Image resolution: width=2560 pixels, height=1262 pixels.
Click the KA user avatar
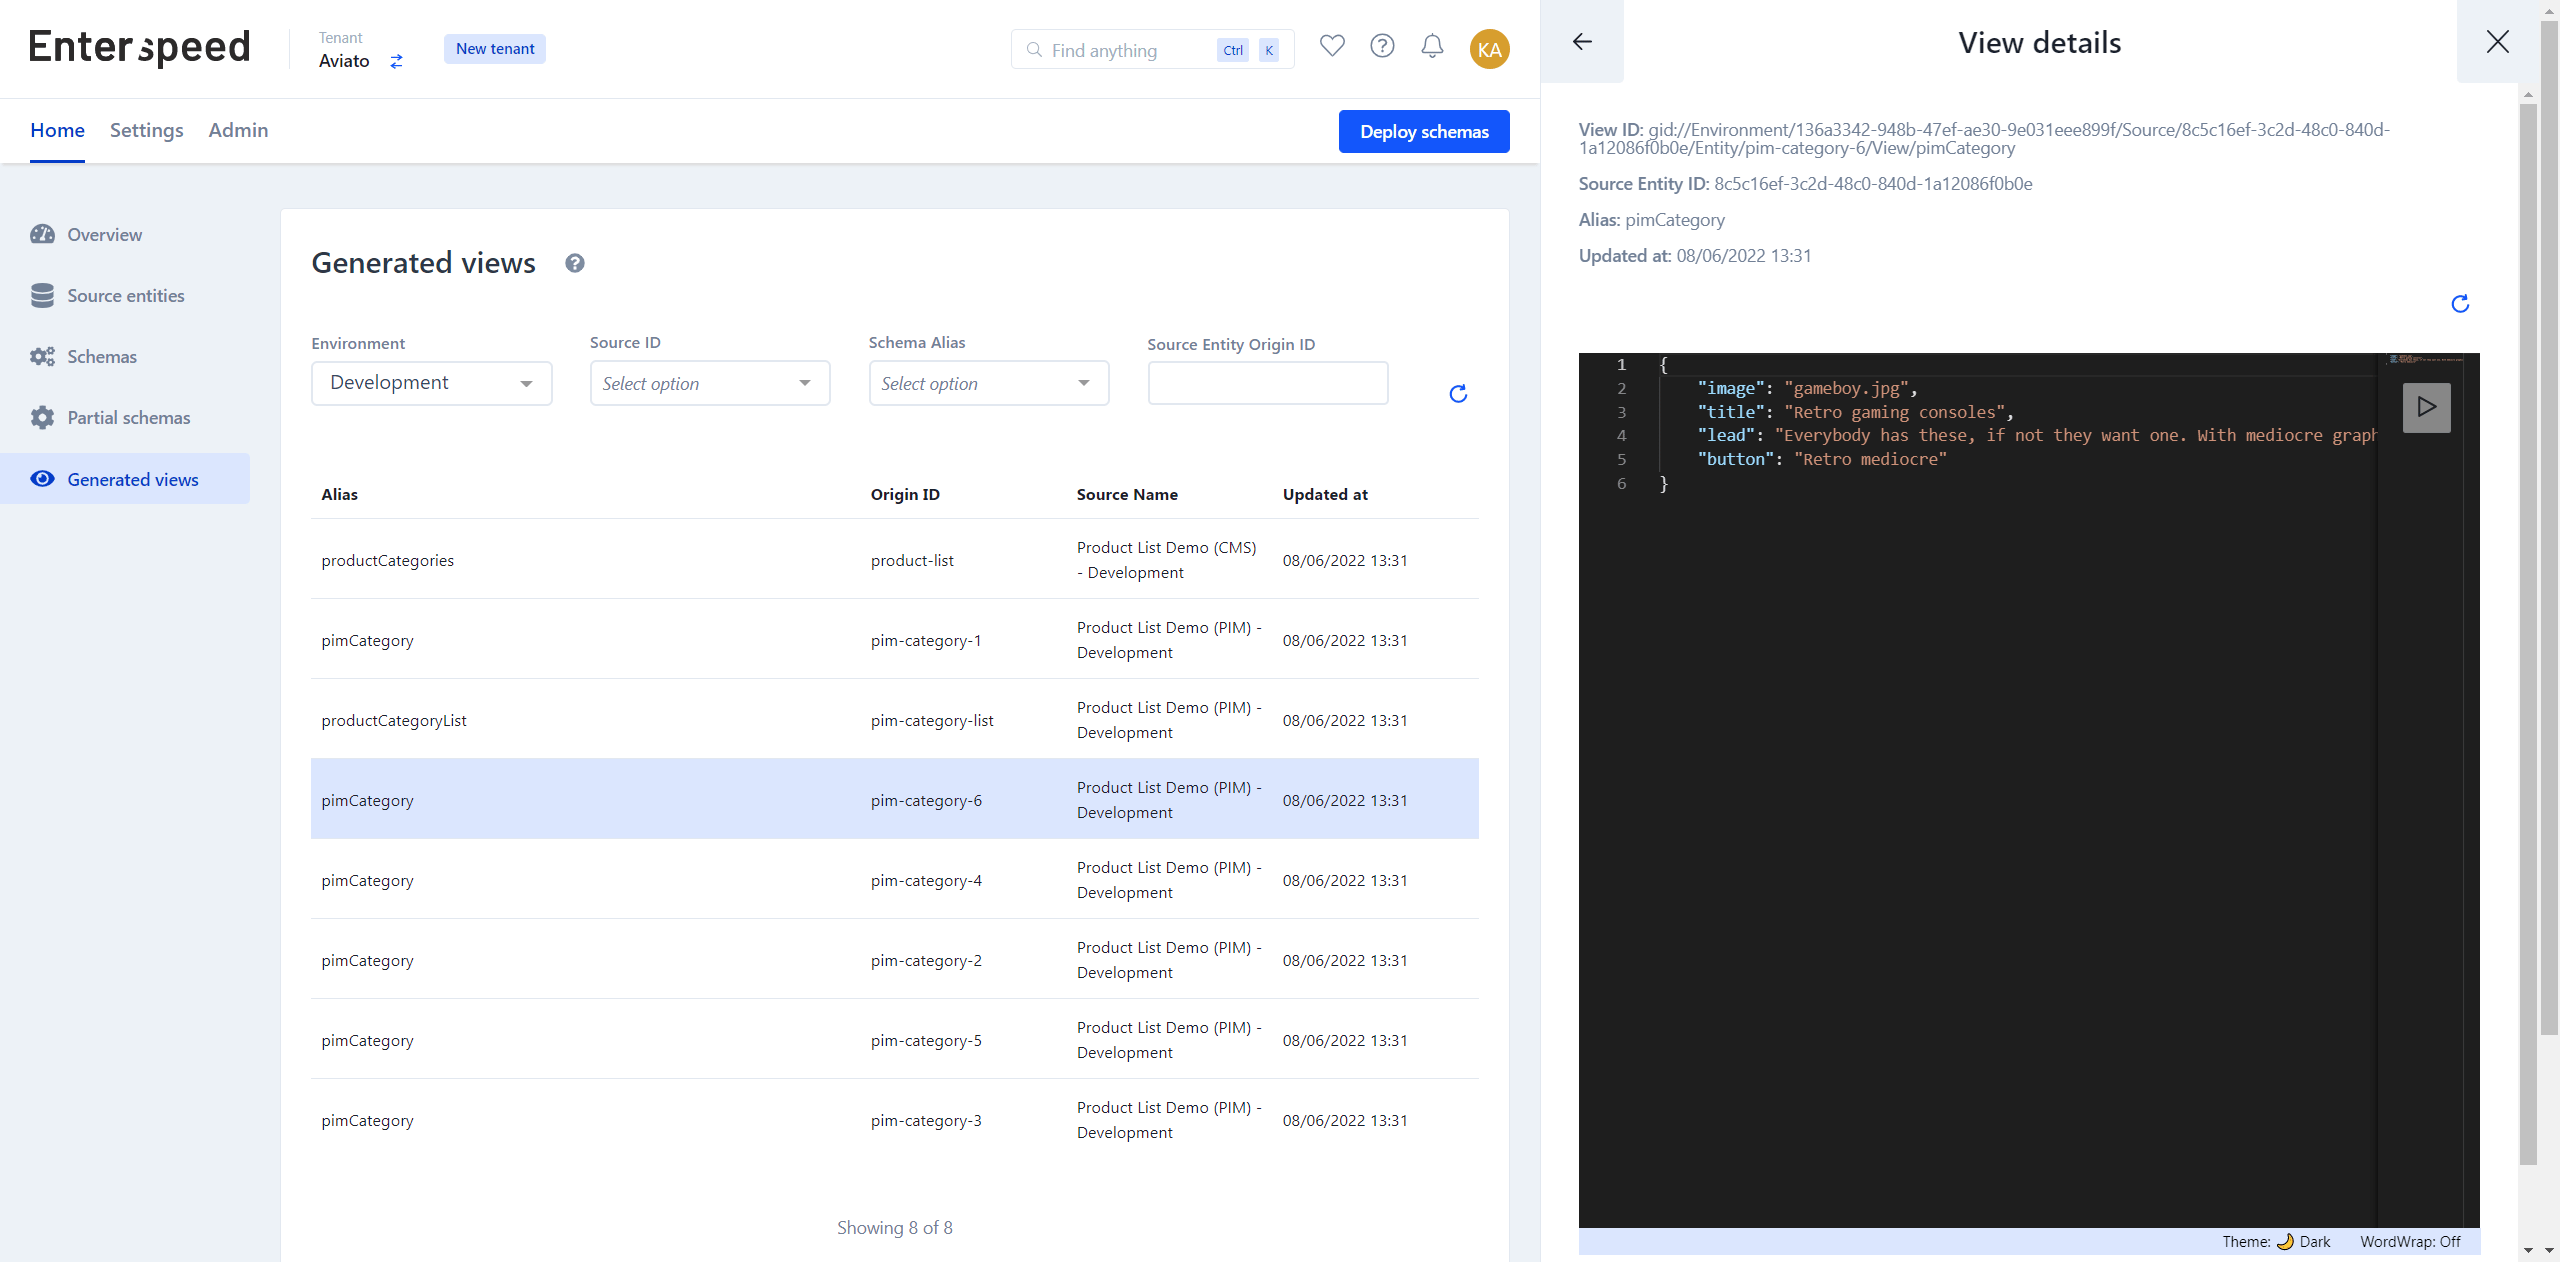pos(1489,49)
